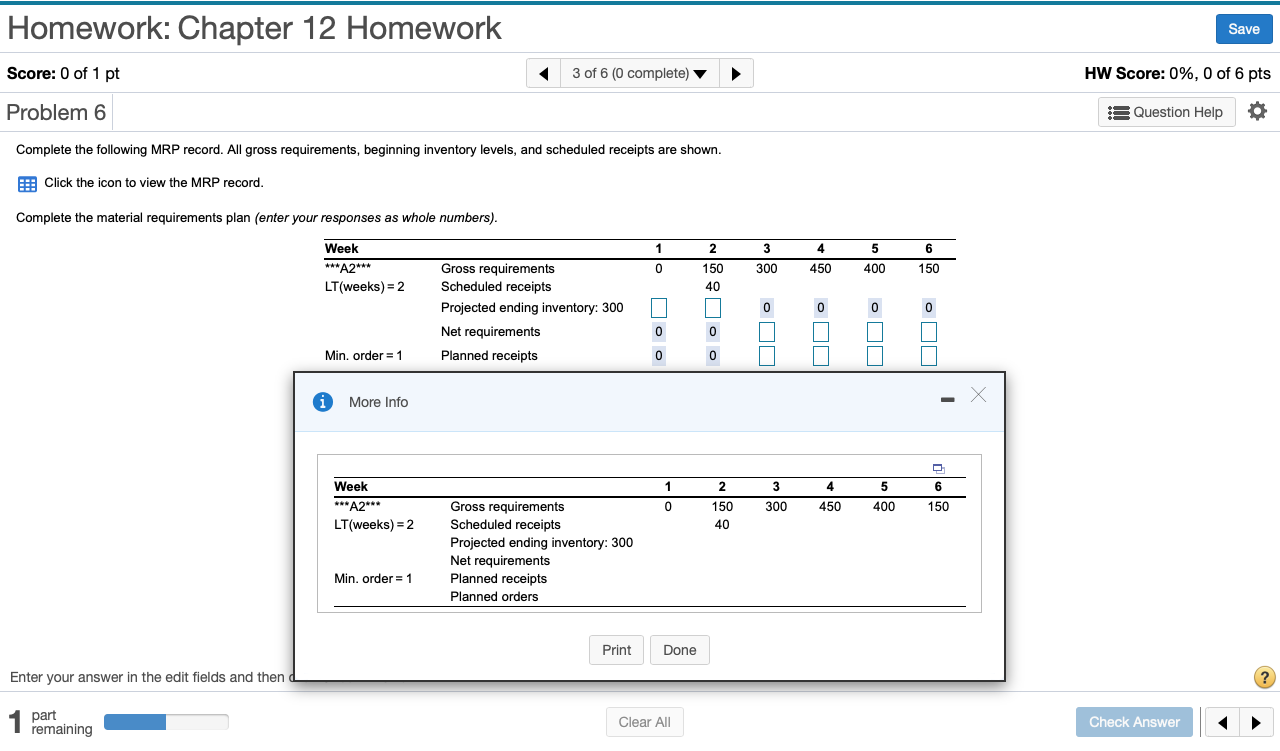Click the info icon in the More Info dialog
Viewport: 1280px width, 751px height.
[x=322, y=401]
